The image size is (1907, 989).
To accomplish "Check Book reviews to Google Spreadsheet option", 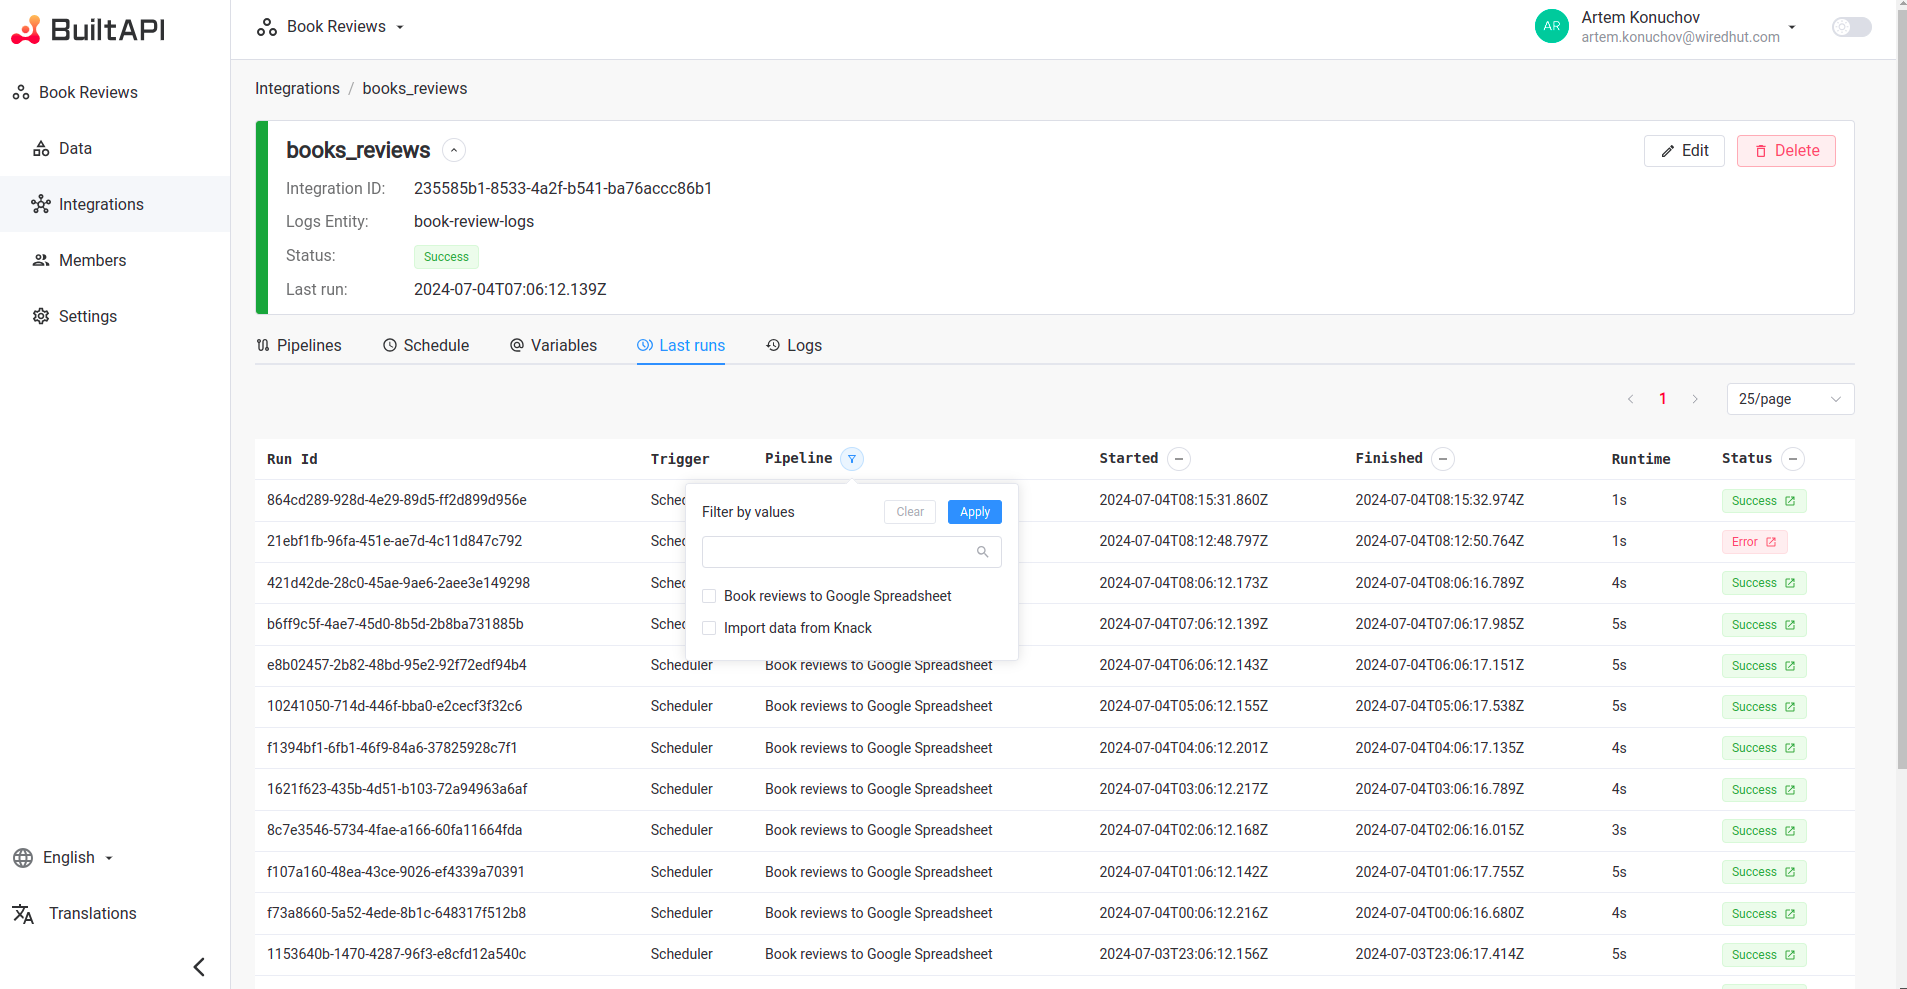I will (x=709, y=596).
